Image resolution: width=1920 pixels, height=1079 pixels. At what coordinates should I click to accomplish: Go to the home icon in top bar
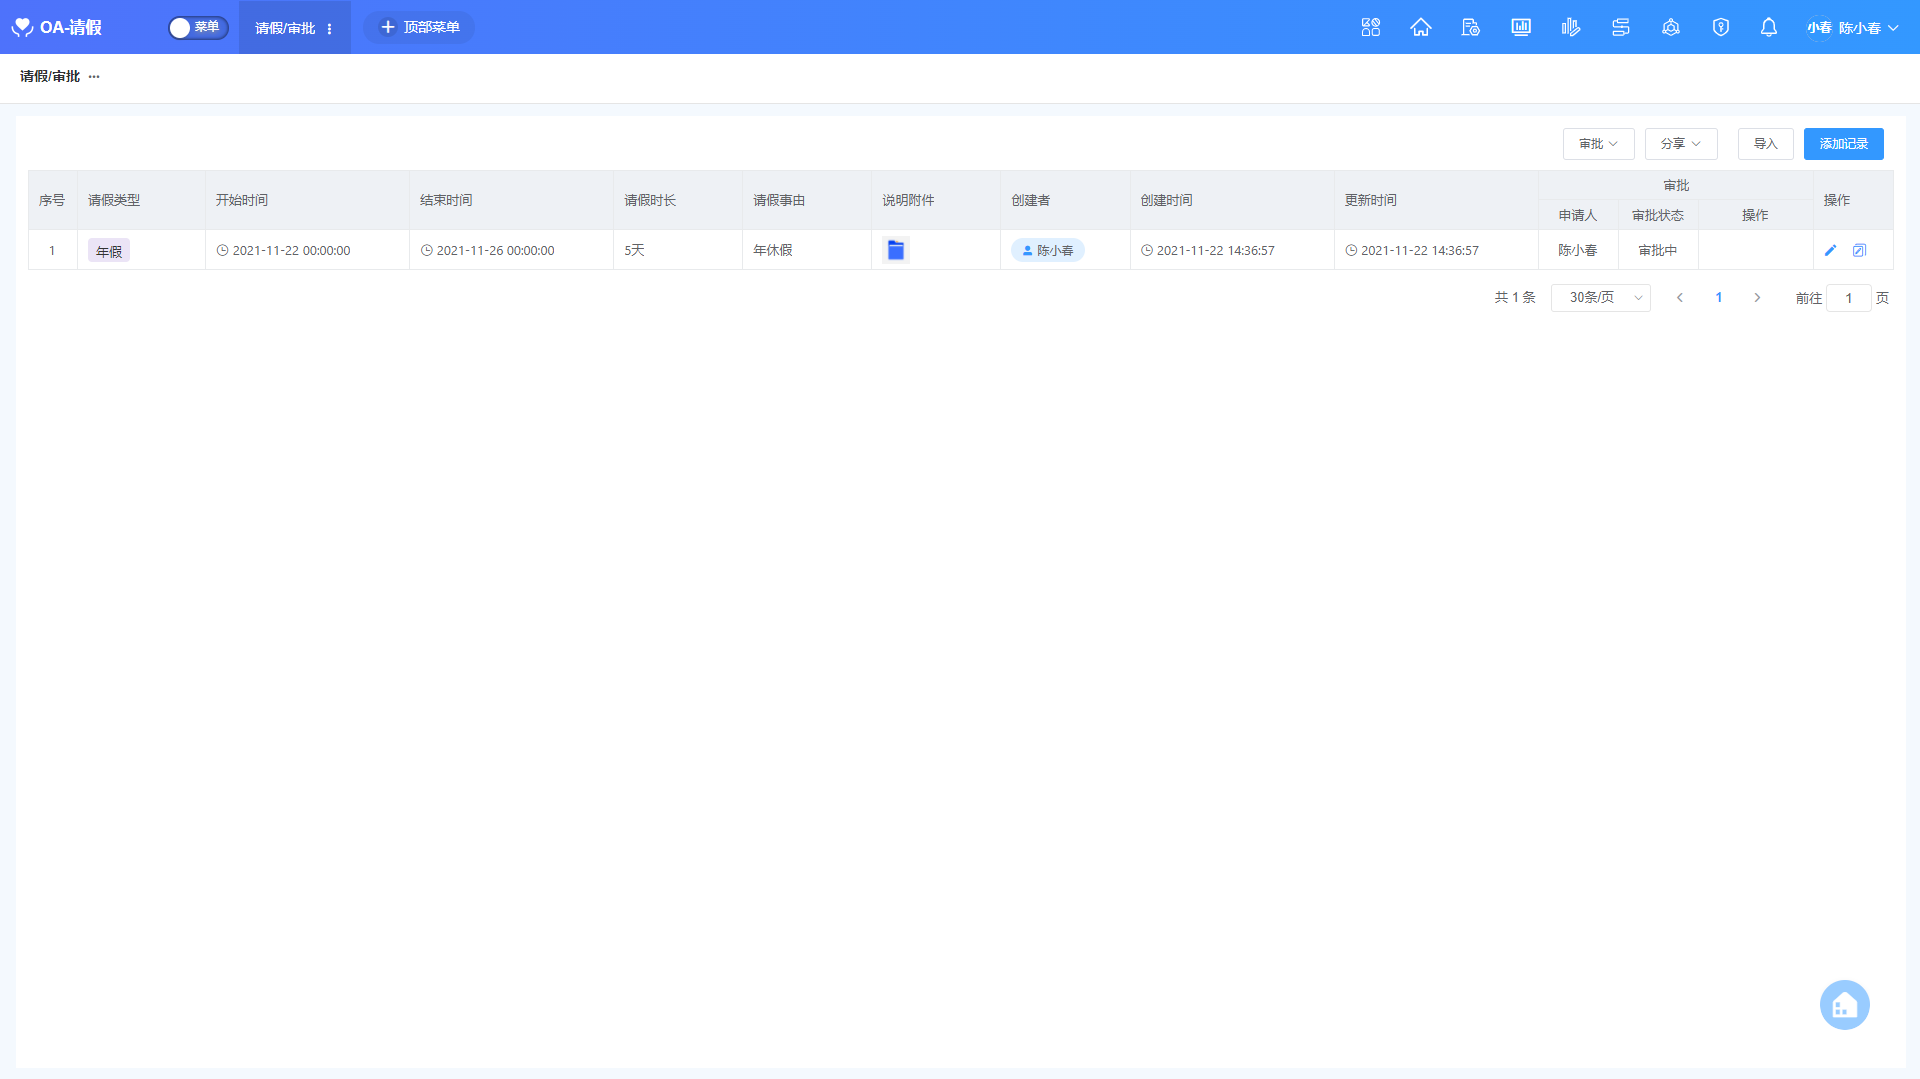[1420, 27]
